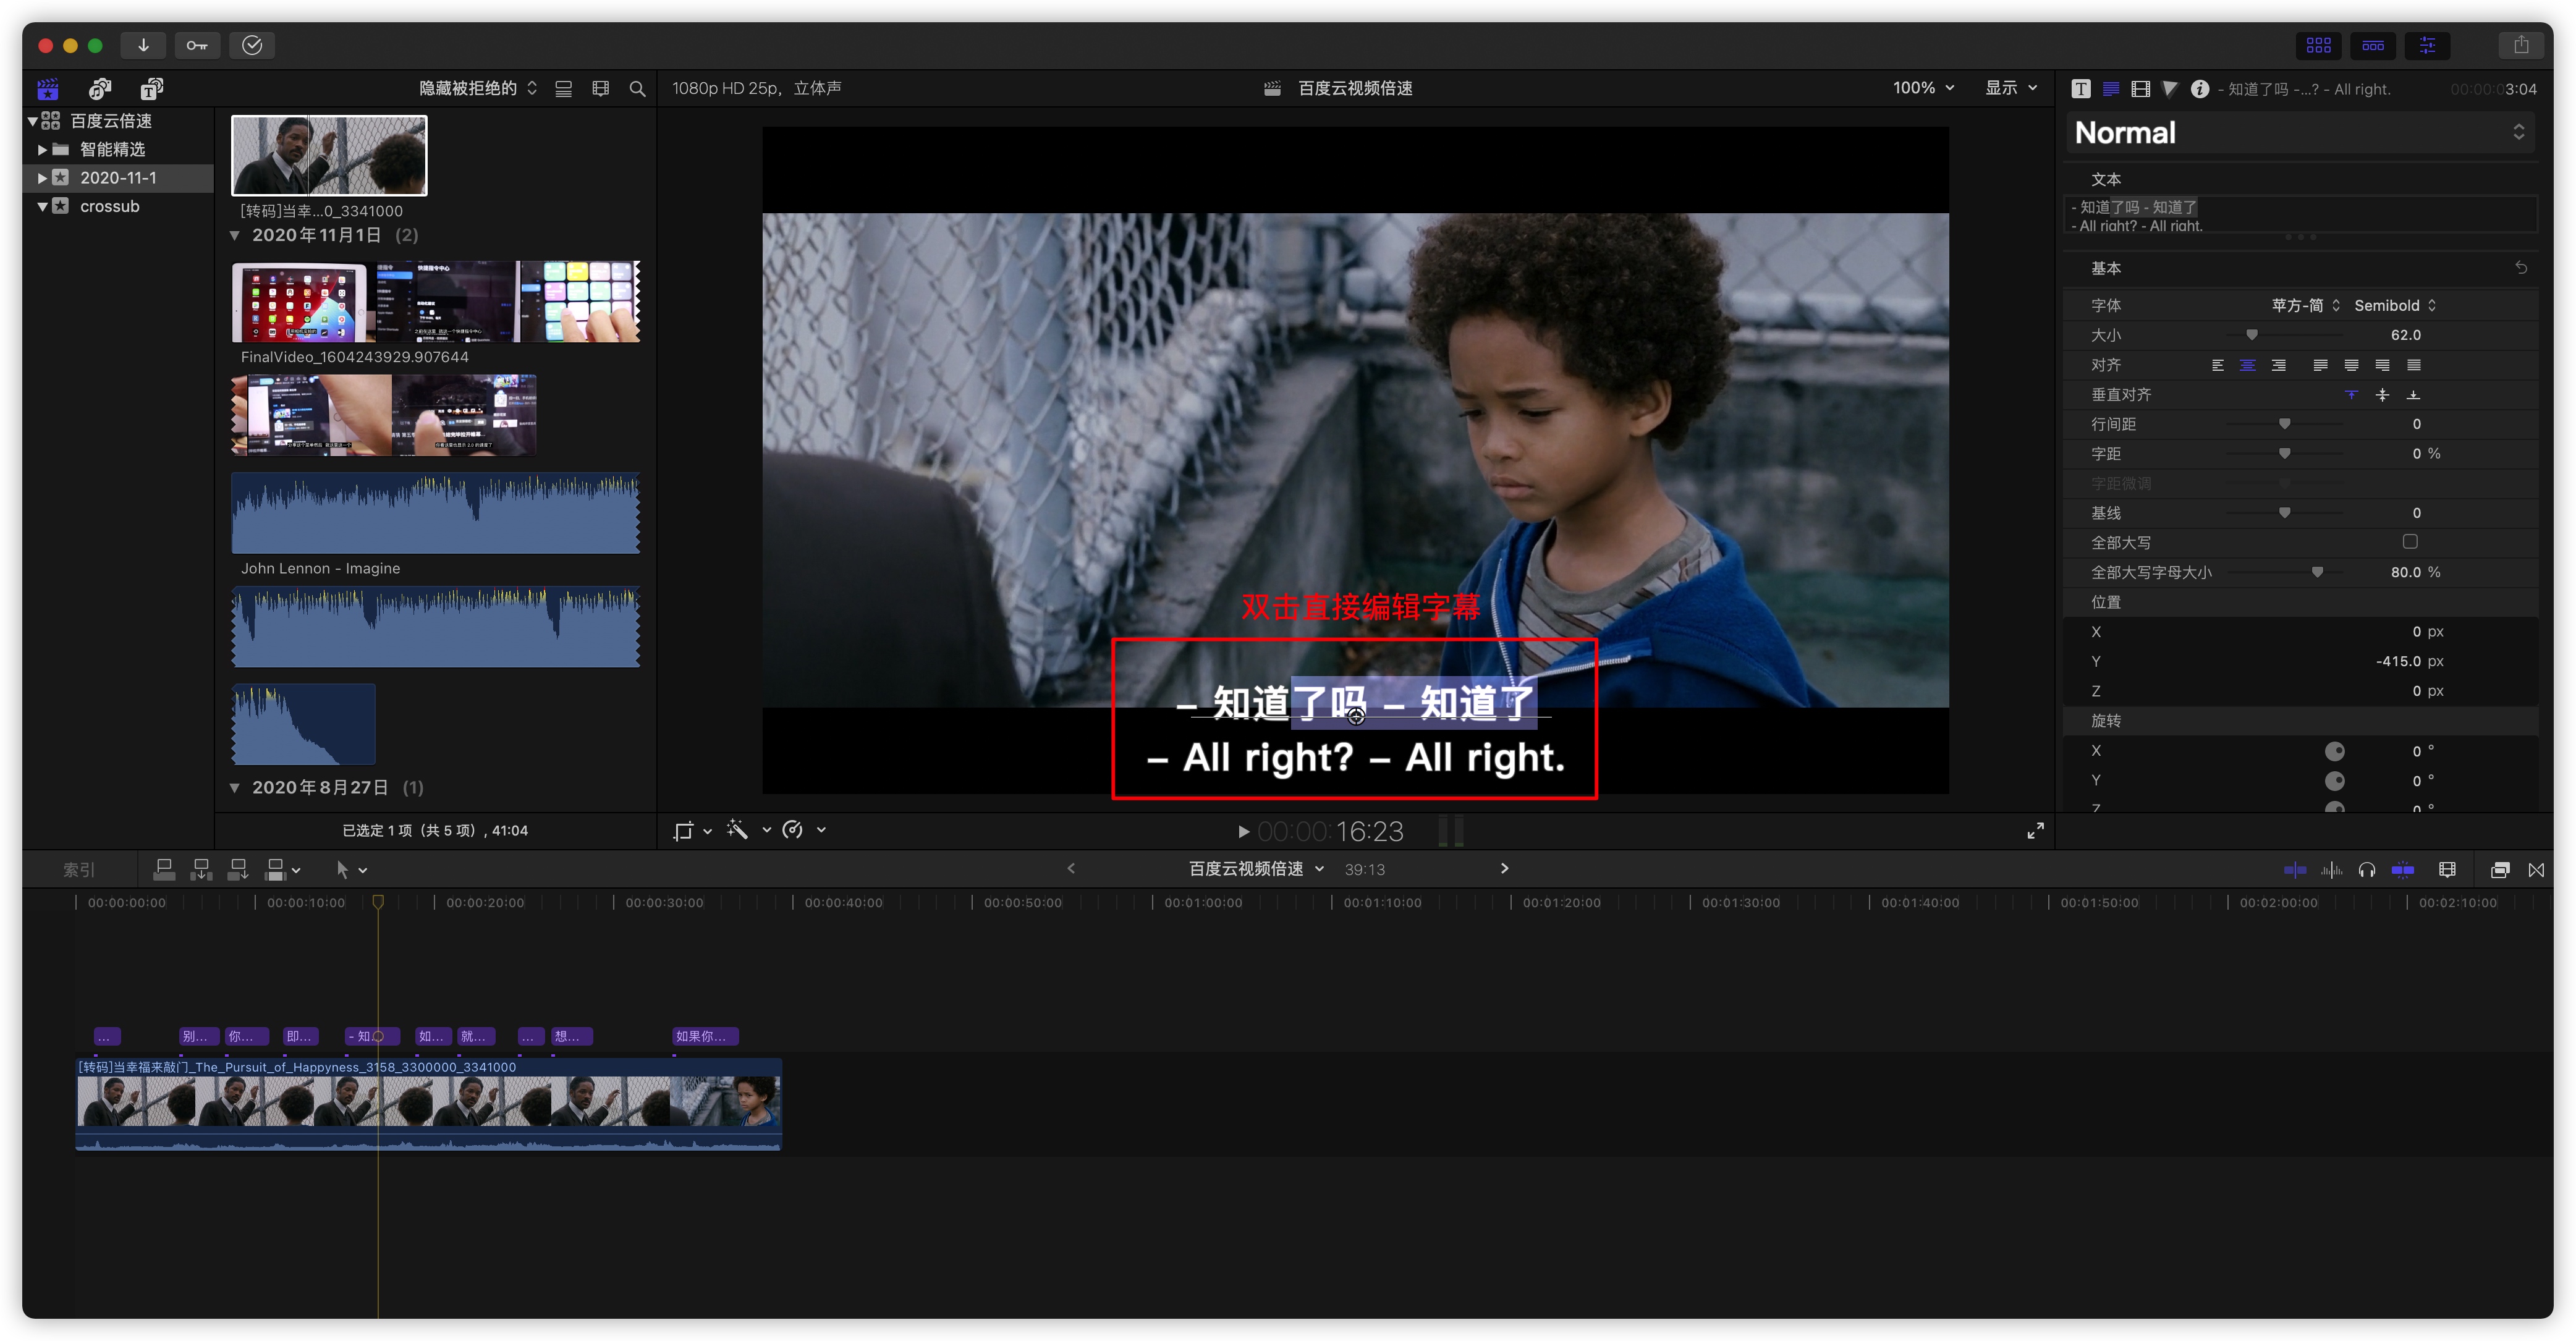The height and width of the screenshot is (1341, 2576).
Task: Select the John Lennon Imagine audio clip
Action: 435,513
